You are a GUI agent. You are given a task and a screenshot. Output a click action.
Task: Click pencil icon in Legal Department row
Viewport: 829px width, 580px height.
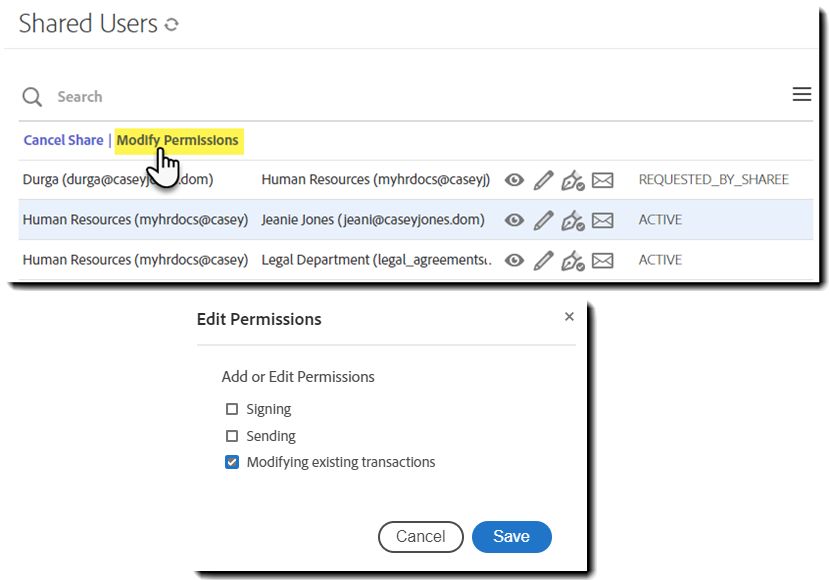click(x=543, y=260)
